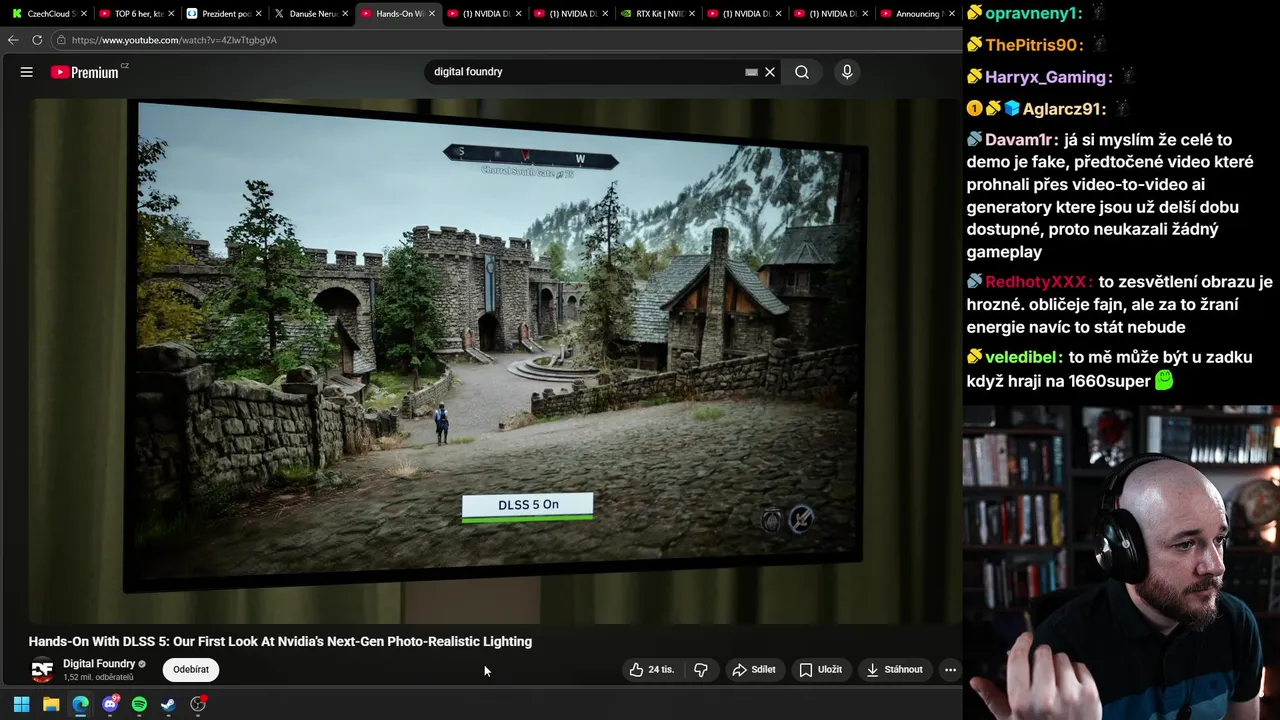Click the site info padlock icon
Image resolution: width=1280 pixels, height=720 pixels.
pos(61,40)
